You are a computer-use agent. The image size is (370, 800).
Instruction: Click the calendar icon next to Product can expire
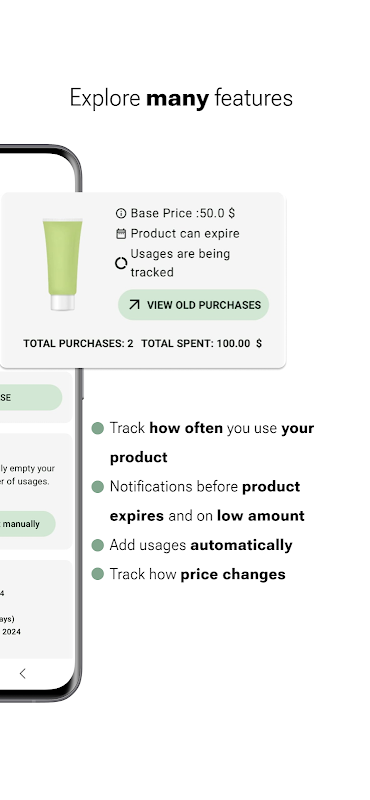(x=121, y=234)
